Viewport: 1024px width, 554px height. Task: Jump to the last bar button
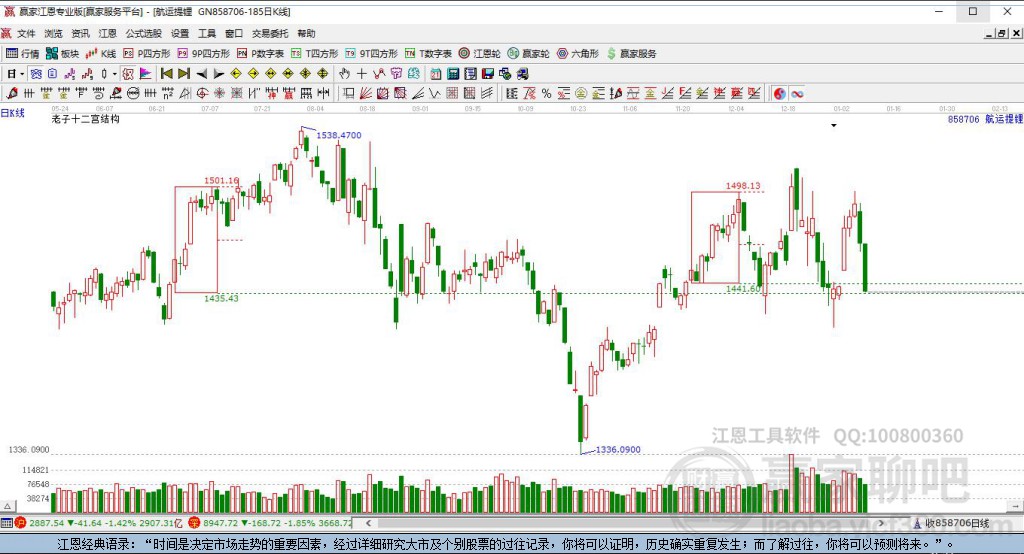pos(184,74)
